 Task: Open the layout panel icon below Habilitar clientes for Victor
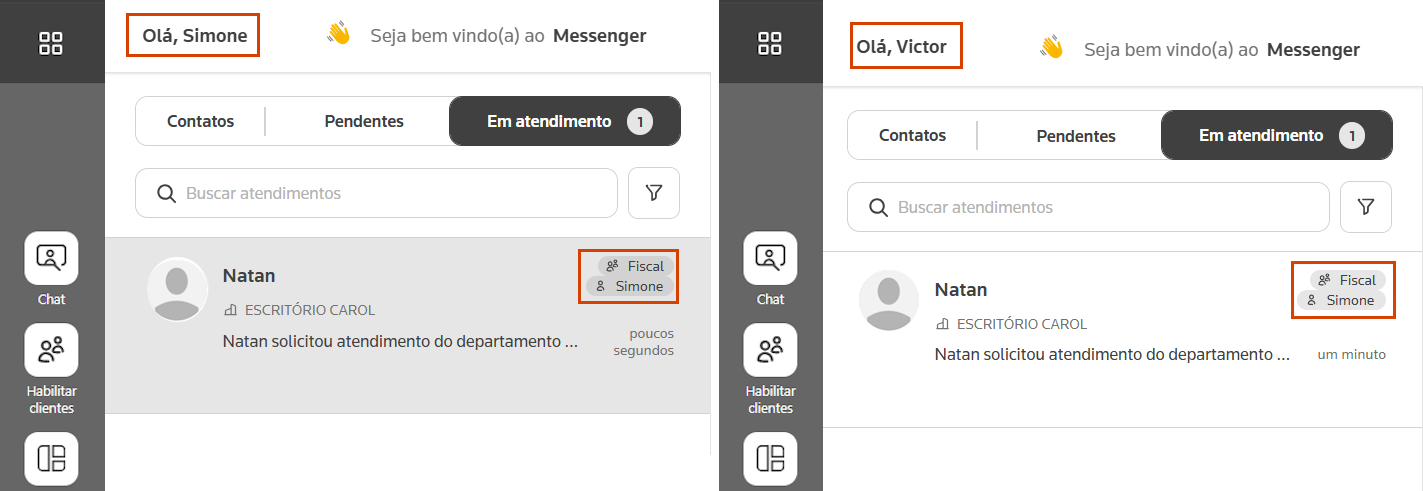(770, 458)
